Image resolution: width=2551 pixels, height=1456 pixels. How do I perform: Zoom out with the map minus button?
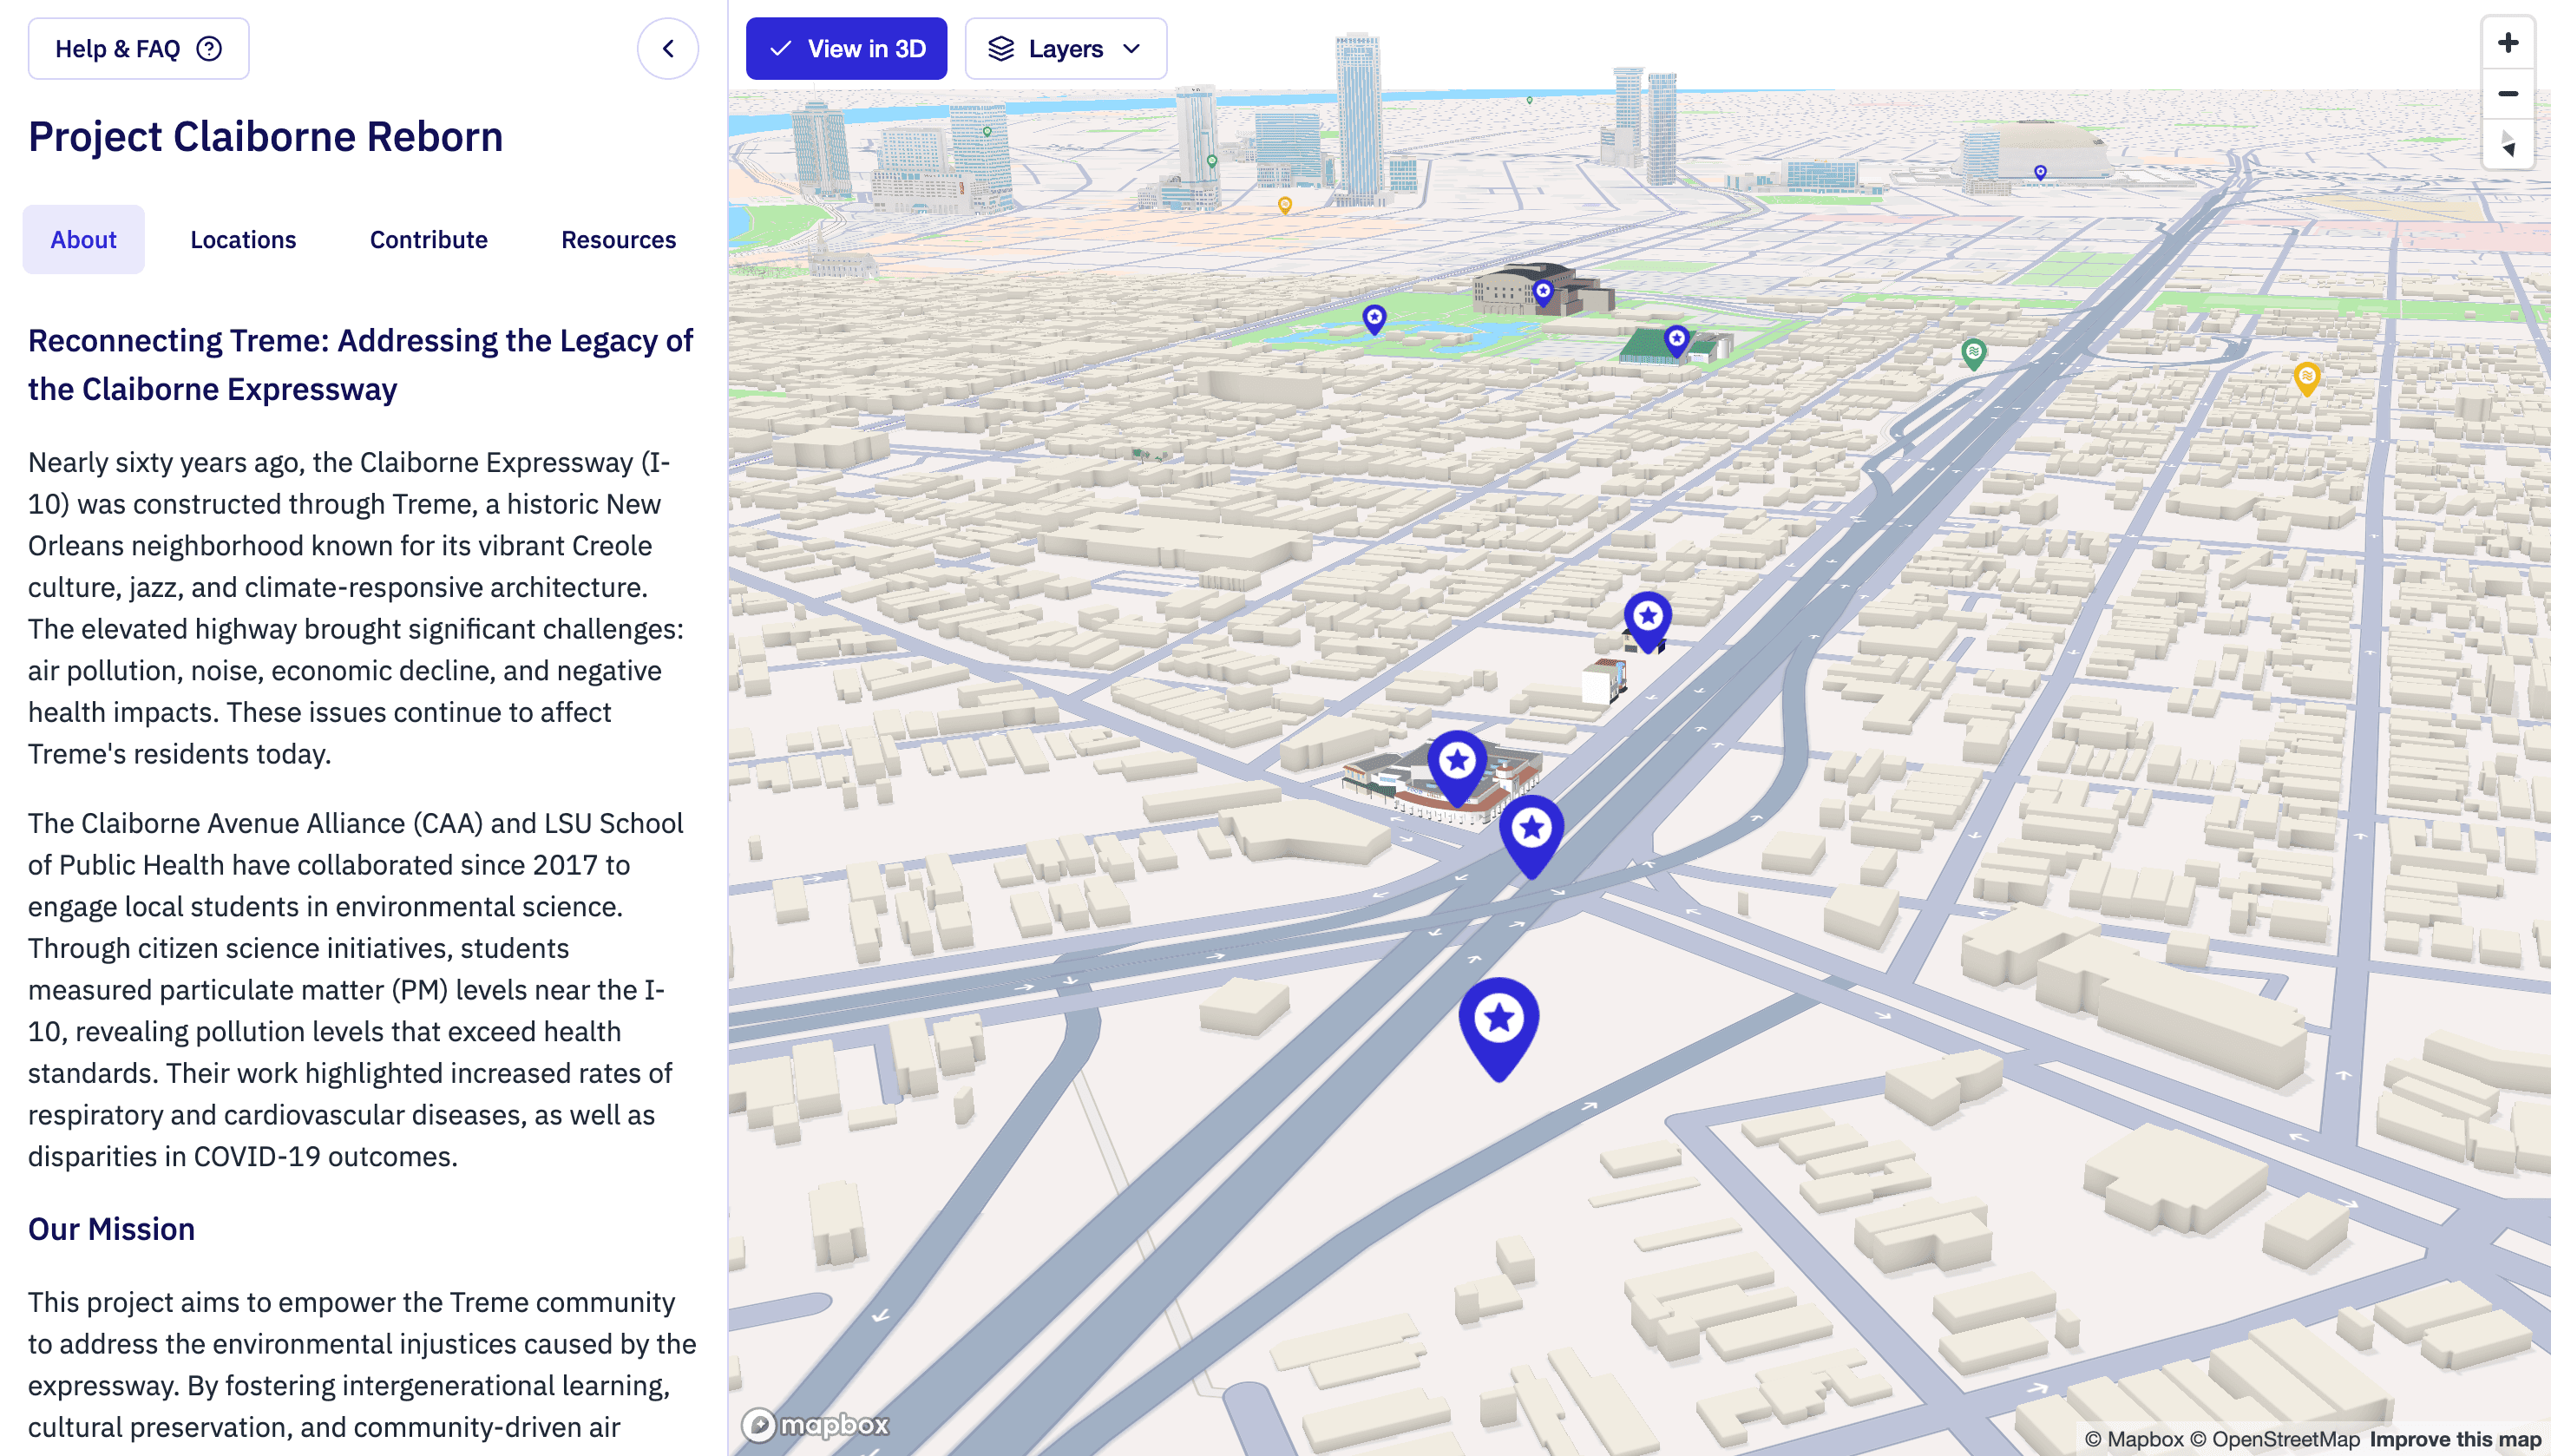[x=2508, y=94]
